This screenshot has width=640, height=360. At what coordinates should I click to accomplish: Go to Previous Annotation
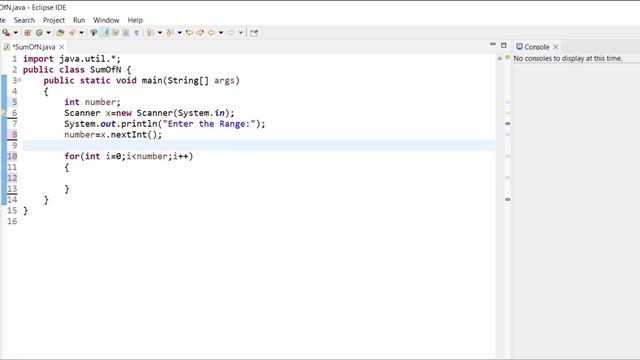(x=169, y=33)
